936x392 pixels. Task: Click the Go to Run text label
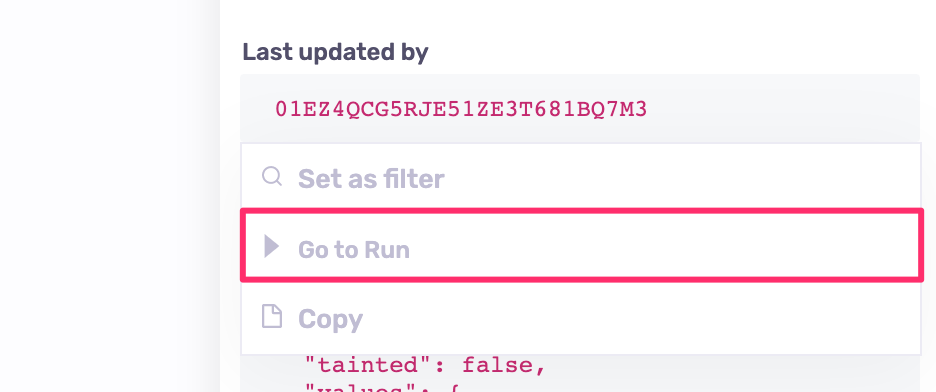coord(354,249)
